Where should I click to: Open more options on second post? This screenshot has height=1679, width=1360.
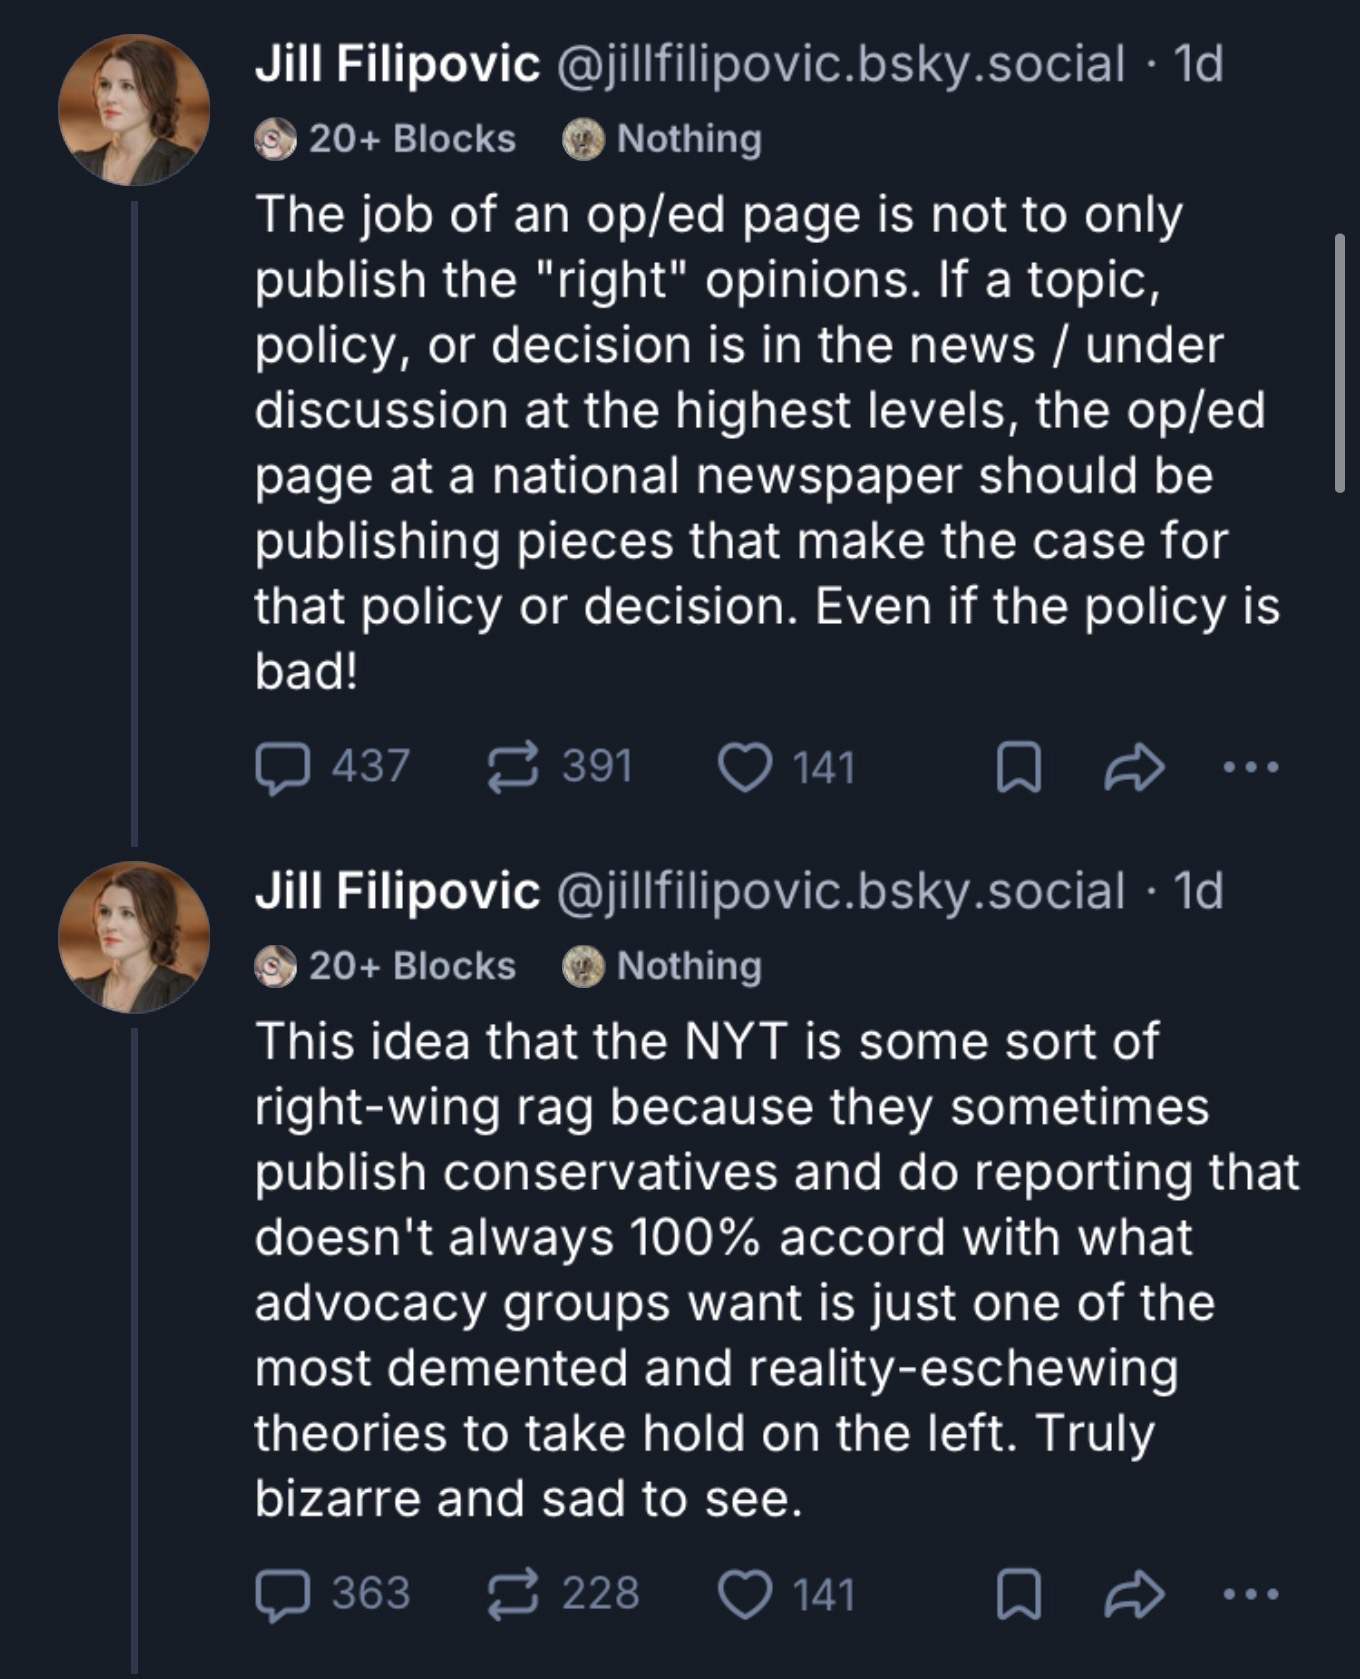coord(1251,1595)
